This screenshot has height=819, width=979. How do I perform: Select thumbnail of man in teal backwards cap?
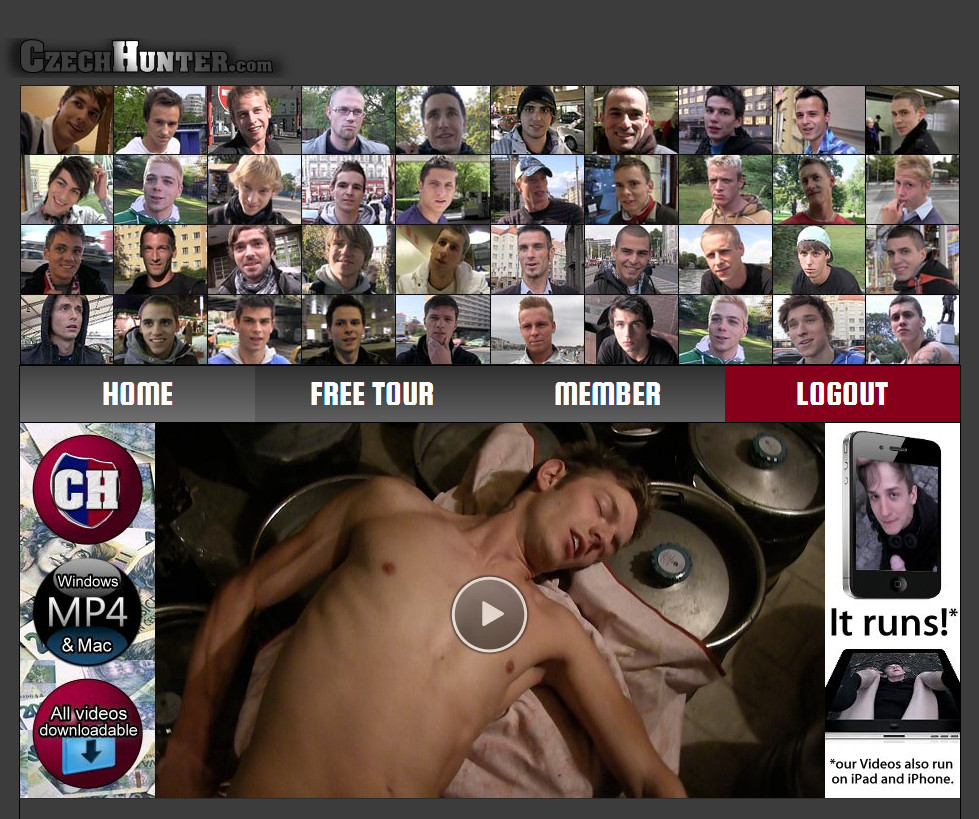coord(818,260)
